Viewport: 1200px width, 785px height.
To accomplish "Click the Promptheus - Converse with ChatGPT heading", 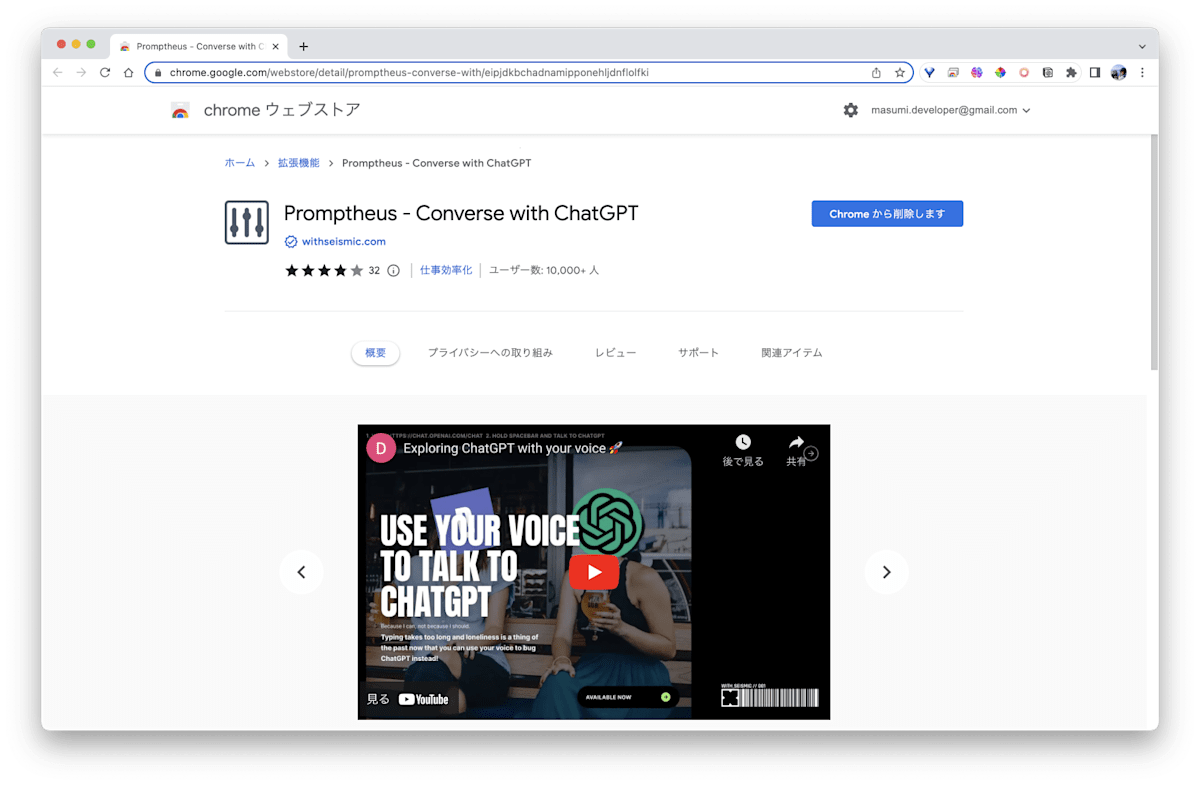I will tap(461, 213).
